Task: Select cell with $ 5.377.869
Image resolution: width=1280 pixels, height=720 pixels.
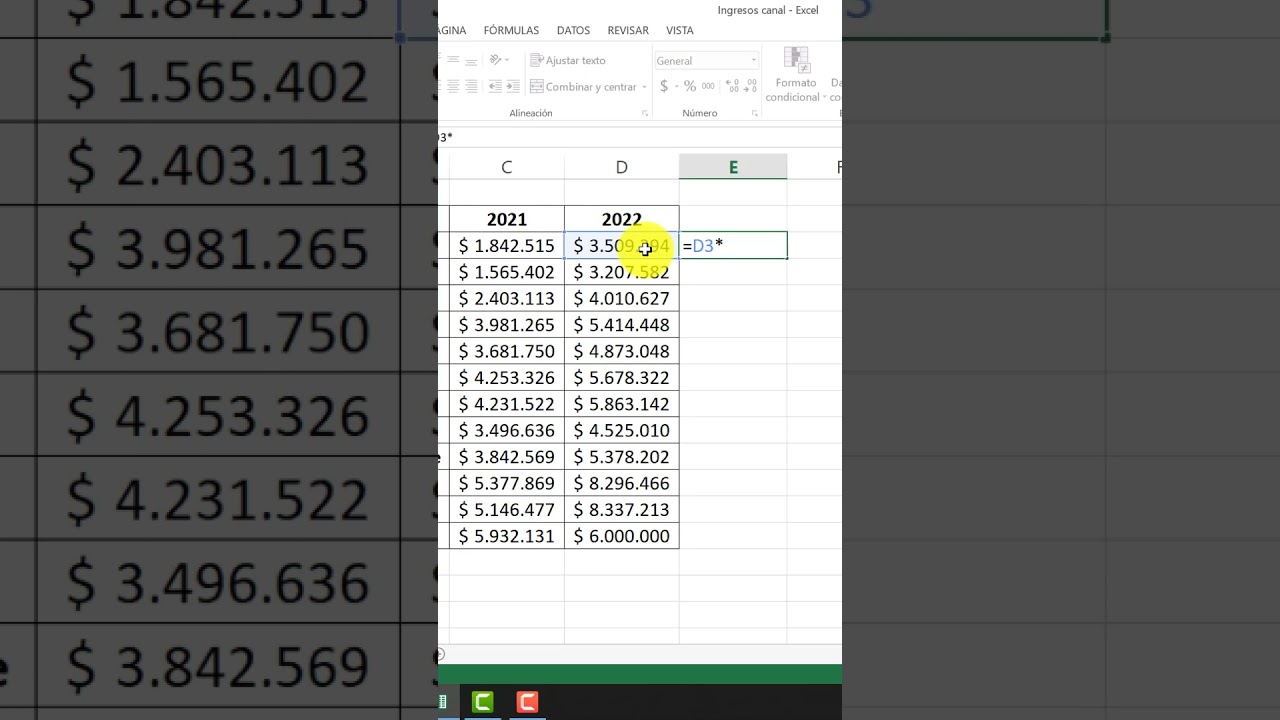Action: [x=507, y=483]
